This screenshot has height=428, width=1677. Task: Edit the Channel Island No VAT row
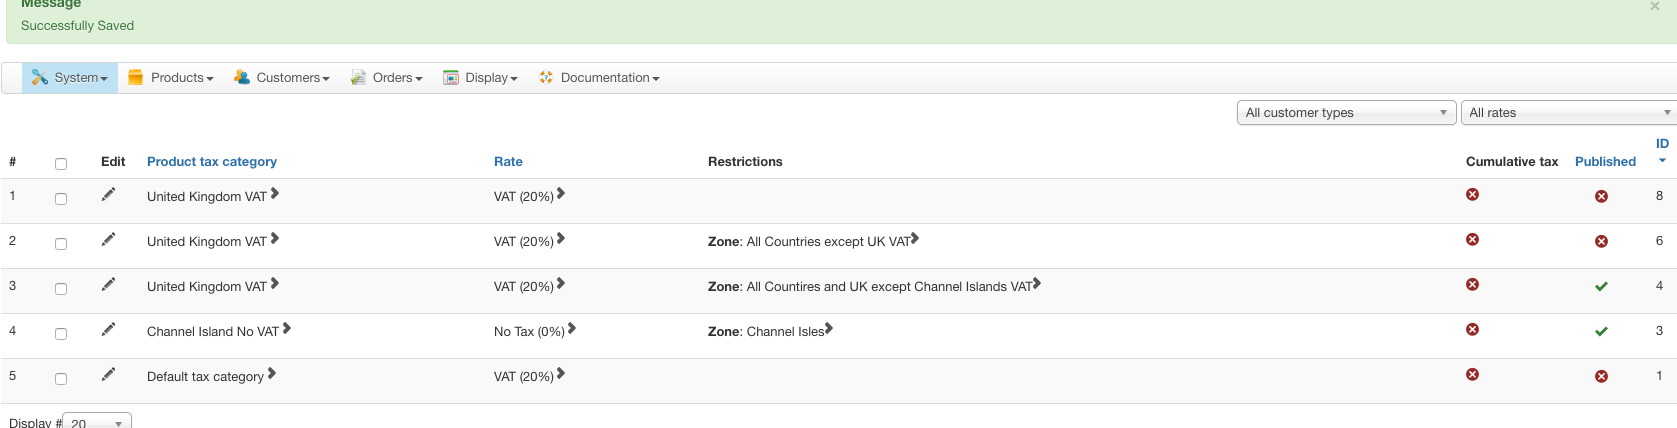coord(108,330)
